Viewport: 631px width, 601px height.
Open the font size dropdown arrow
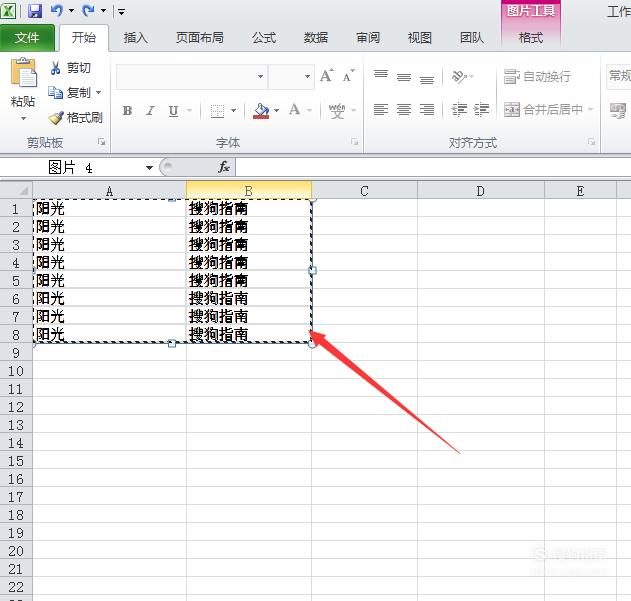pyautogui.click(x=307, y=76)
